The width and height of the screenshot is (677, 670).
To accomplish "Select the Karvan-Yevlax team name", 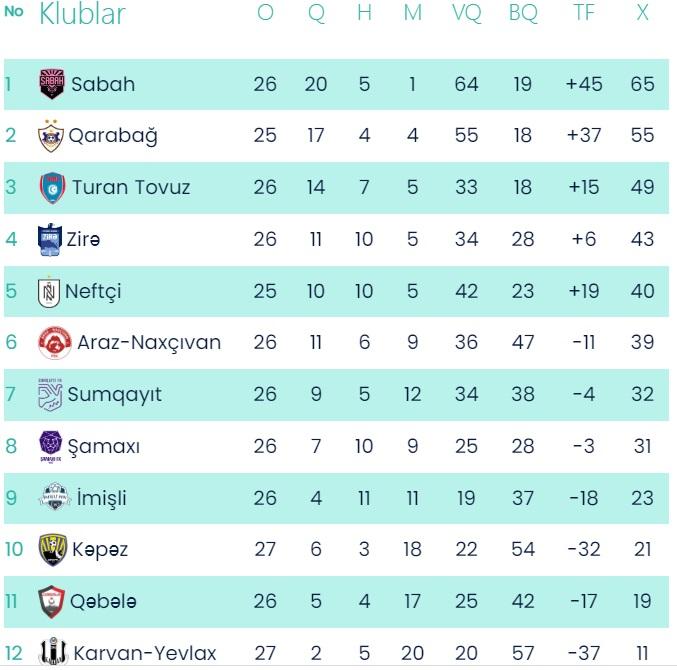I will click(145, 653).
